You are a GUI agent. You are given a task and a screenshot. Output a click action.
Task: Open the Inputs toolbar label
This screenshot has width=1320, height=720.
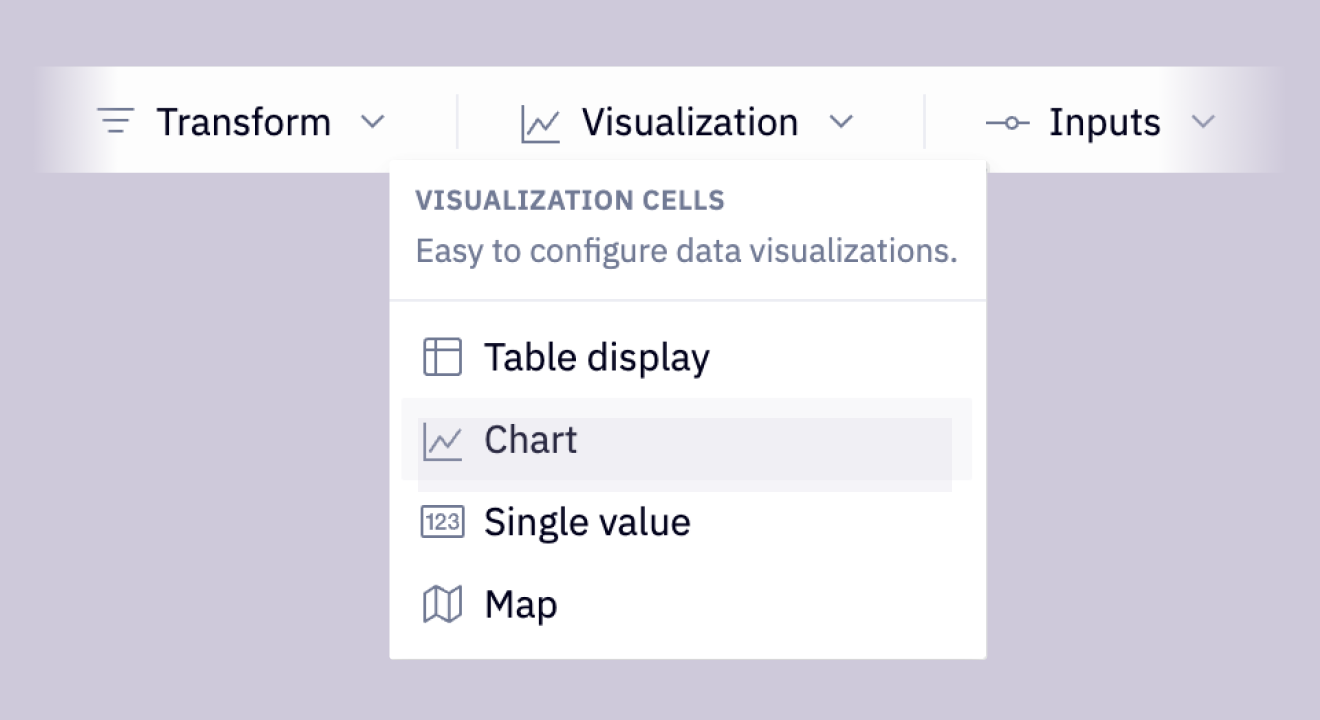1104,122
